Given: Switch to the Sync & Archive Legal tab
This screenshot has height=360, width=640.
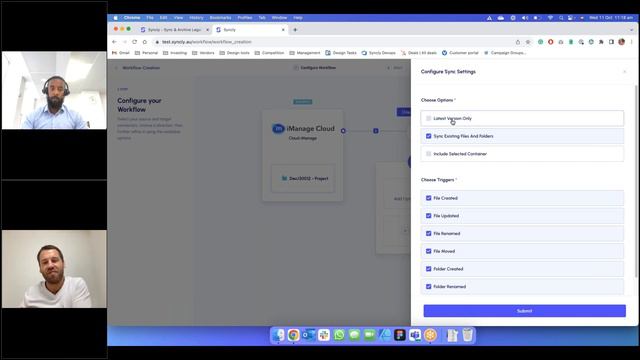Looking at the screenshot, I should (x=174, y=30).
